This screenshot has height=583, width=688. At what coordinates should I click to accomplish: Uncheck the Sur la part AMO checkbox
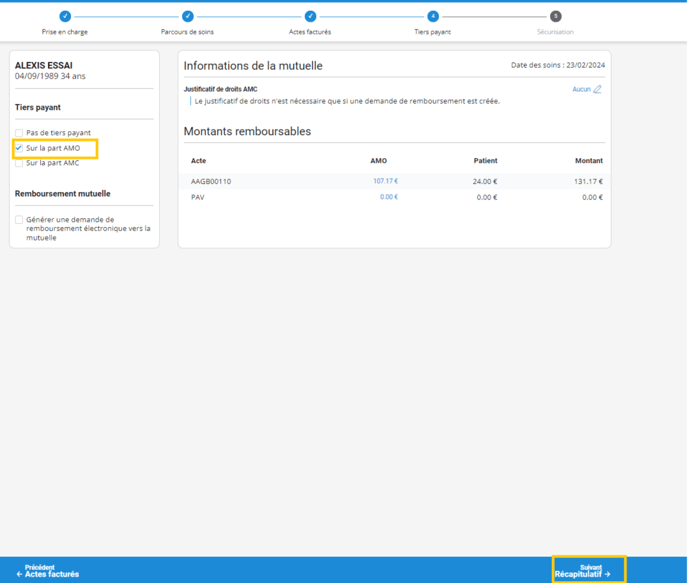[19, 148]
